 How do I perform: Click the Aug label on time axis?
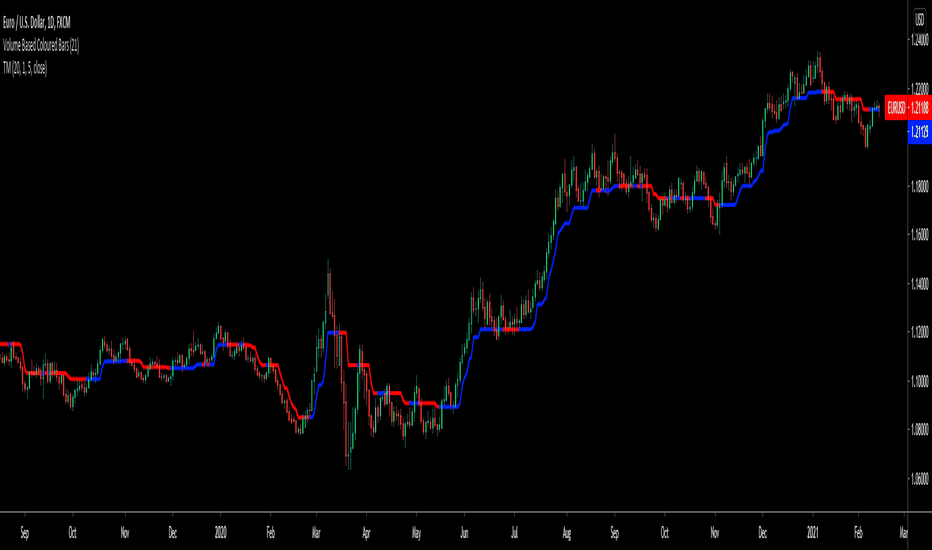pos(566,533)
